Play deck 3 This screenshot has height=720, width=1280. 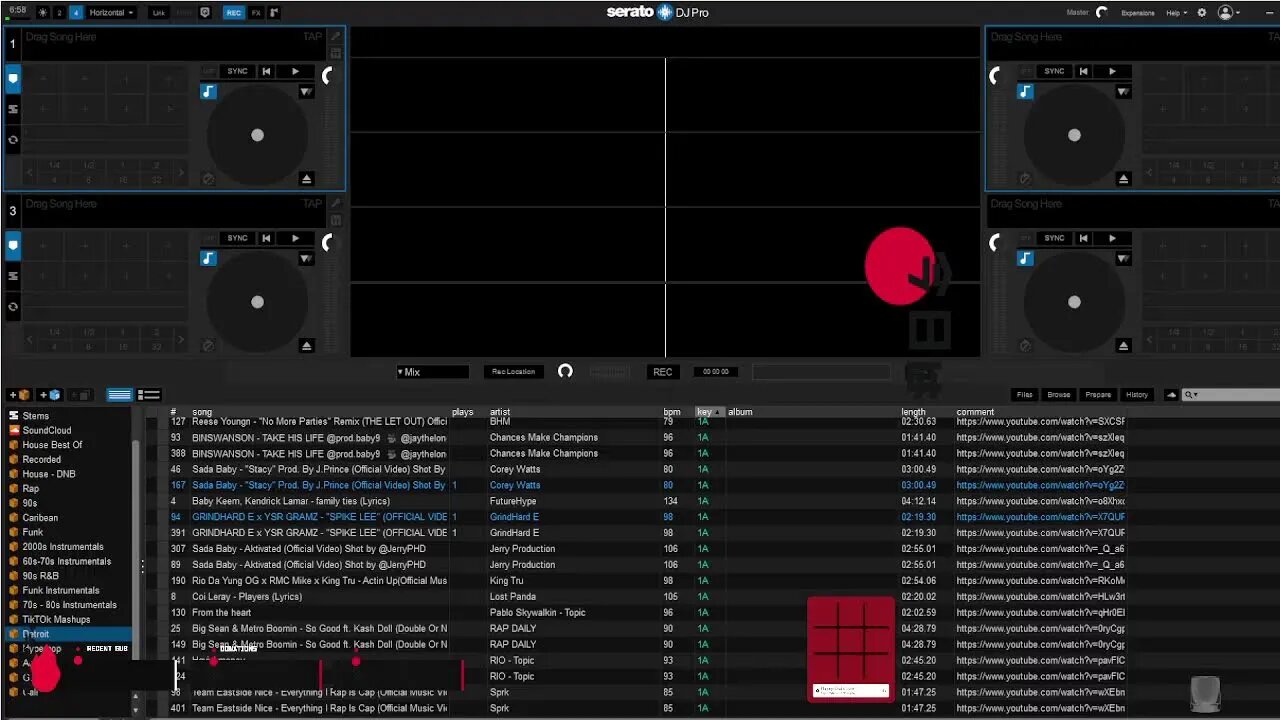[x=295, y=238]
